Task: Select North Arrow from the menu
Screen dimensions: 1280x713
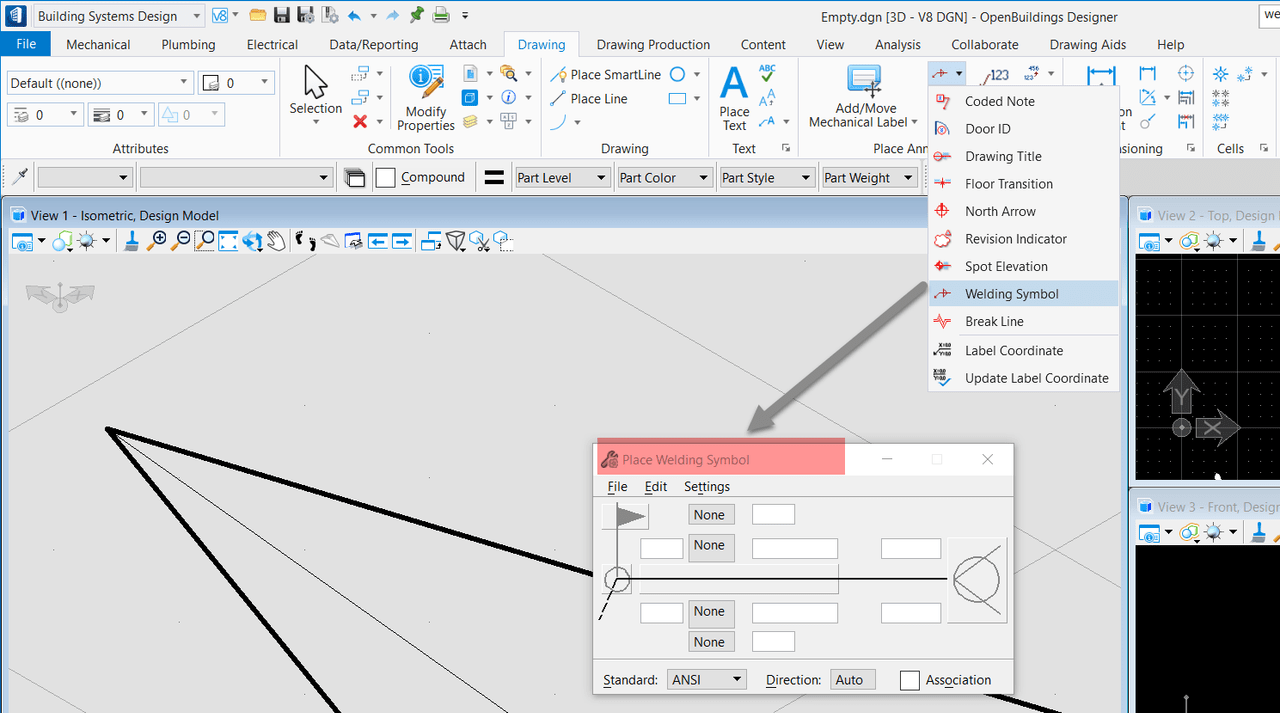Action: (x=1024, y=211)
